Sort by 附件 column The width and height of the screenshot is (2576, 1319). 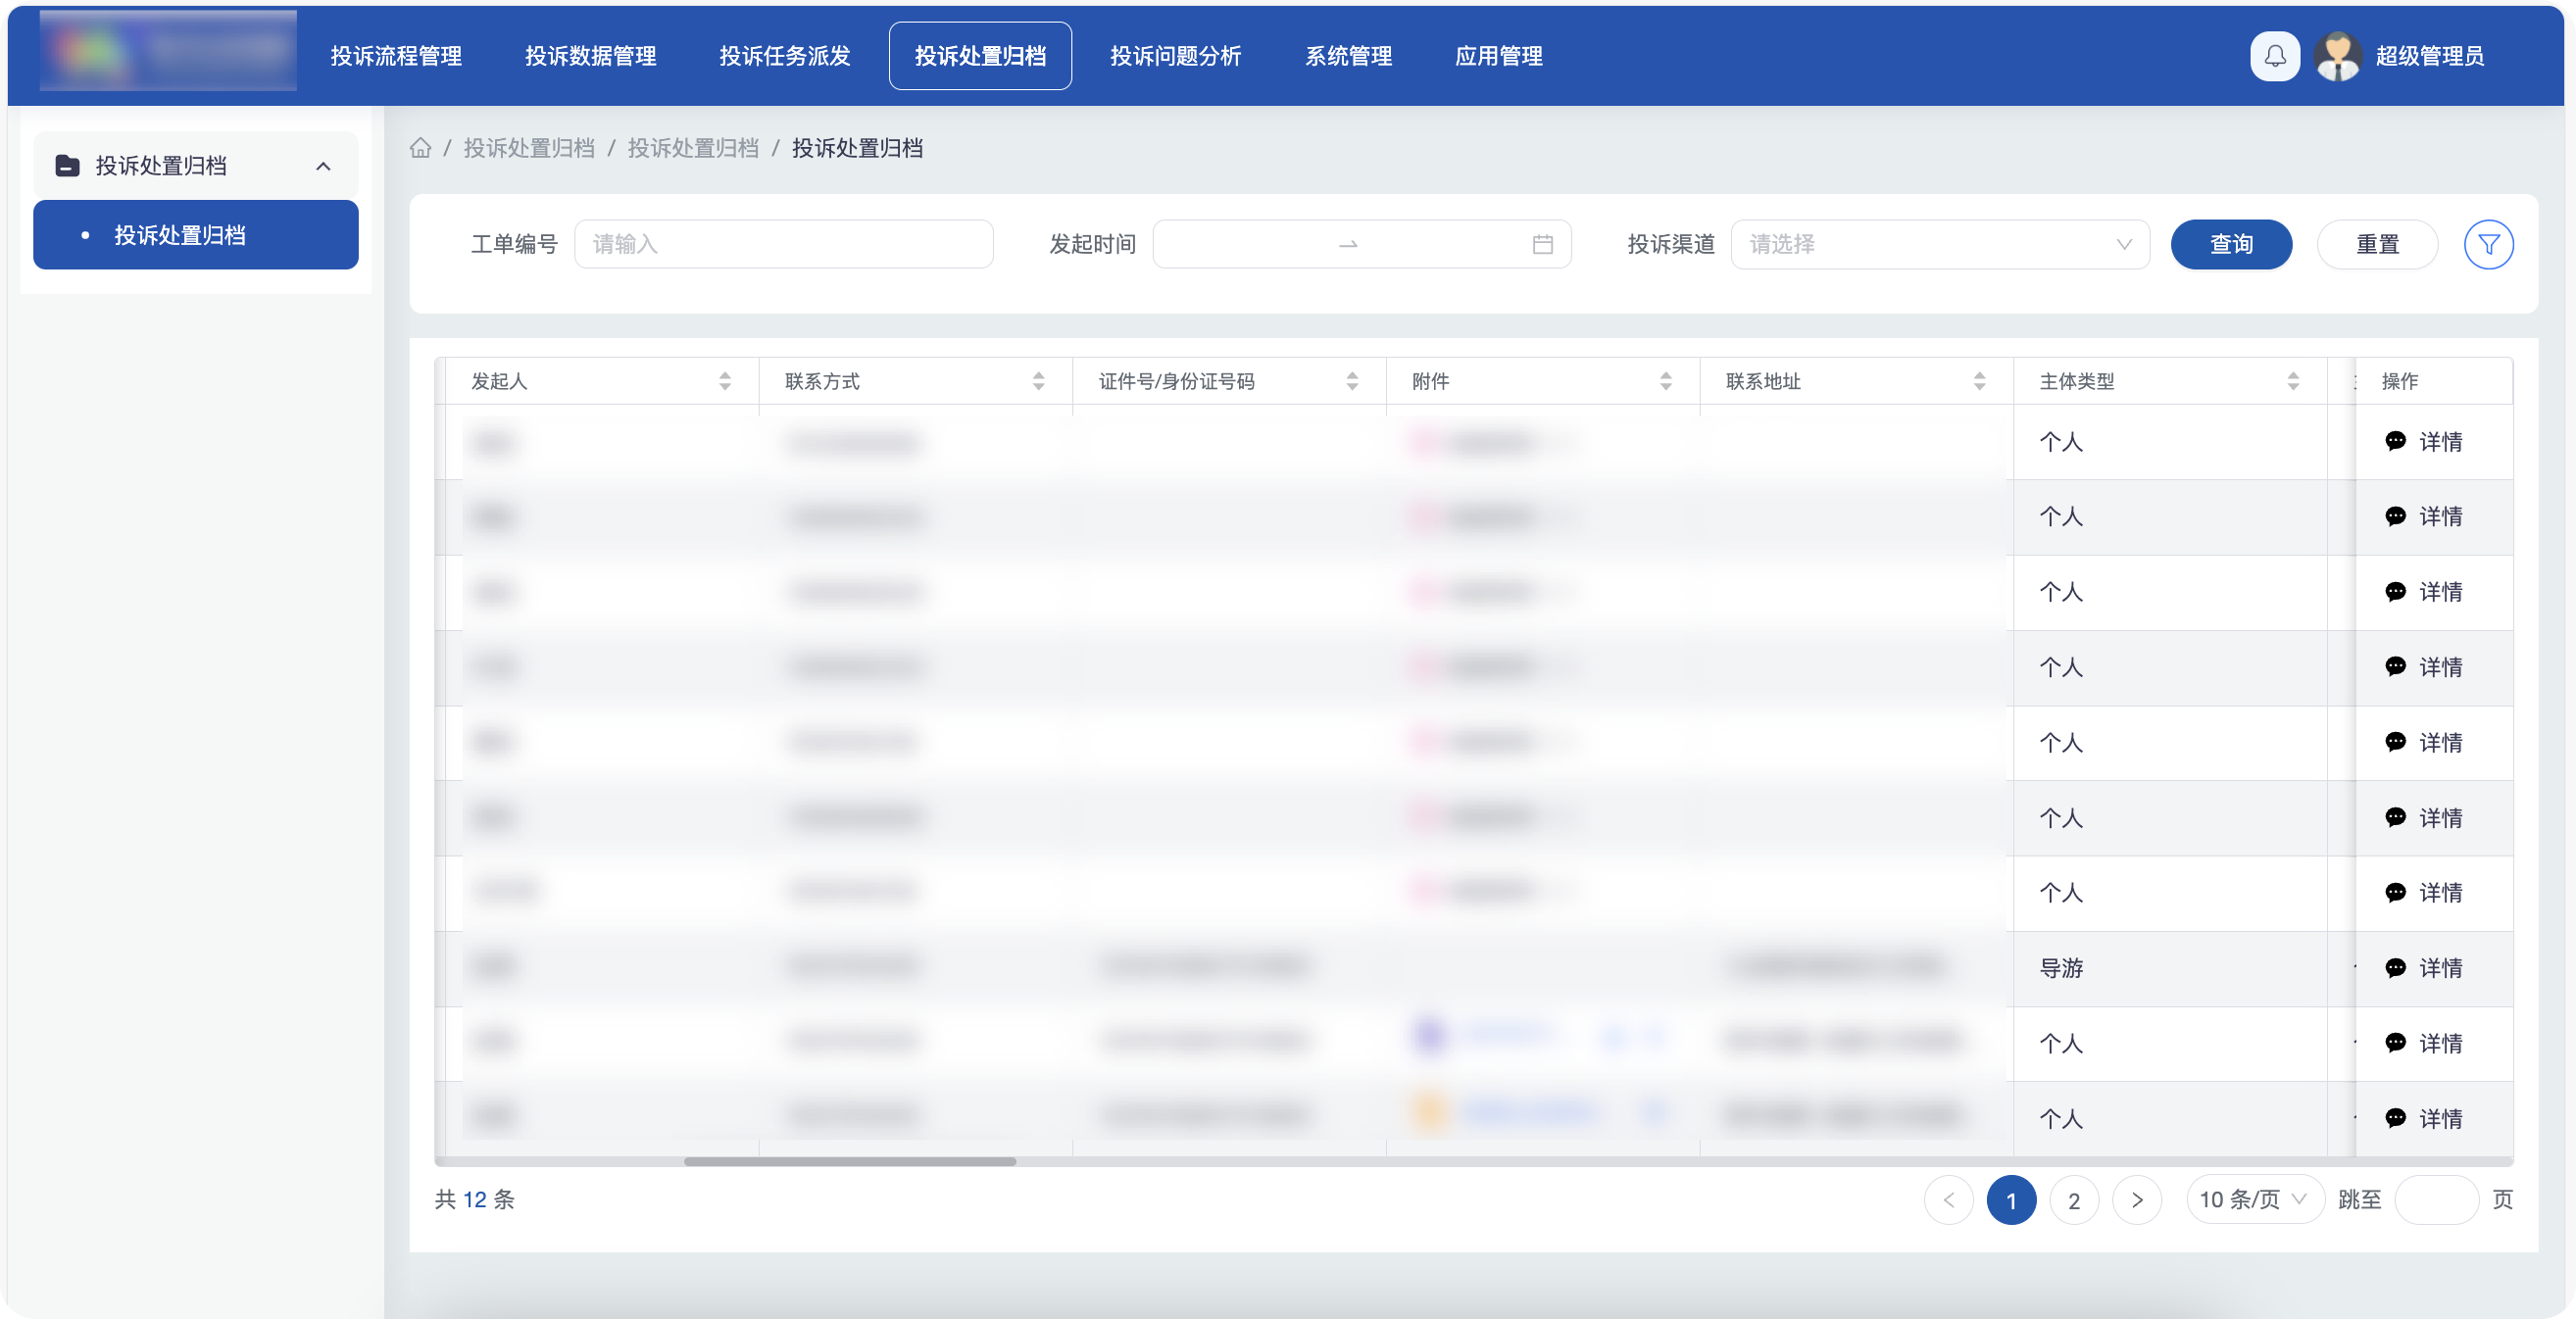pyautogui.click(x=1665, y=381)
